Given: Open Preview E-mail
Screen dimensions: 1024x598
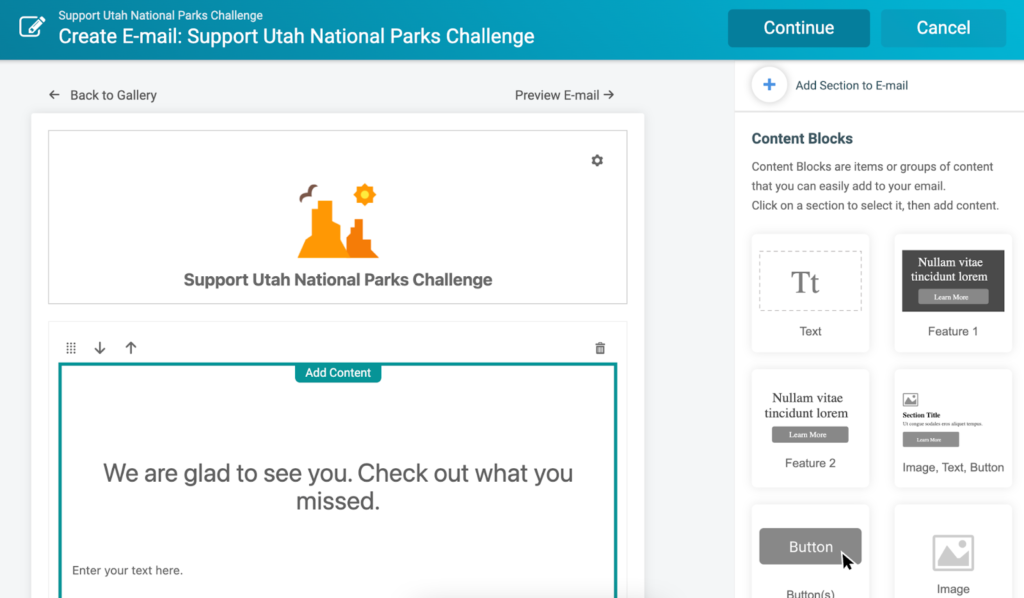Looking at the screenshot, I should tap(564, 95).
